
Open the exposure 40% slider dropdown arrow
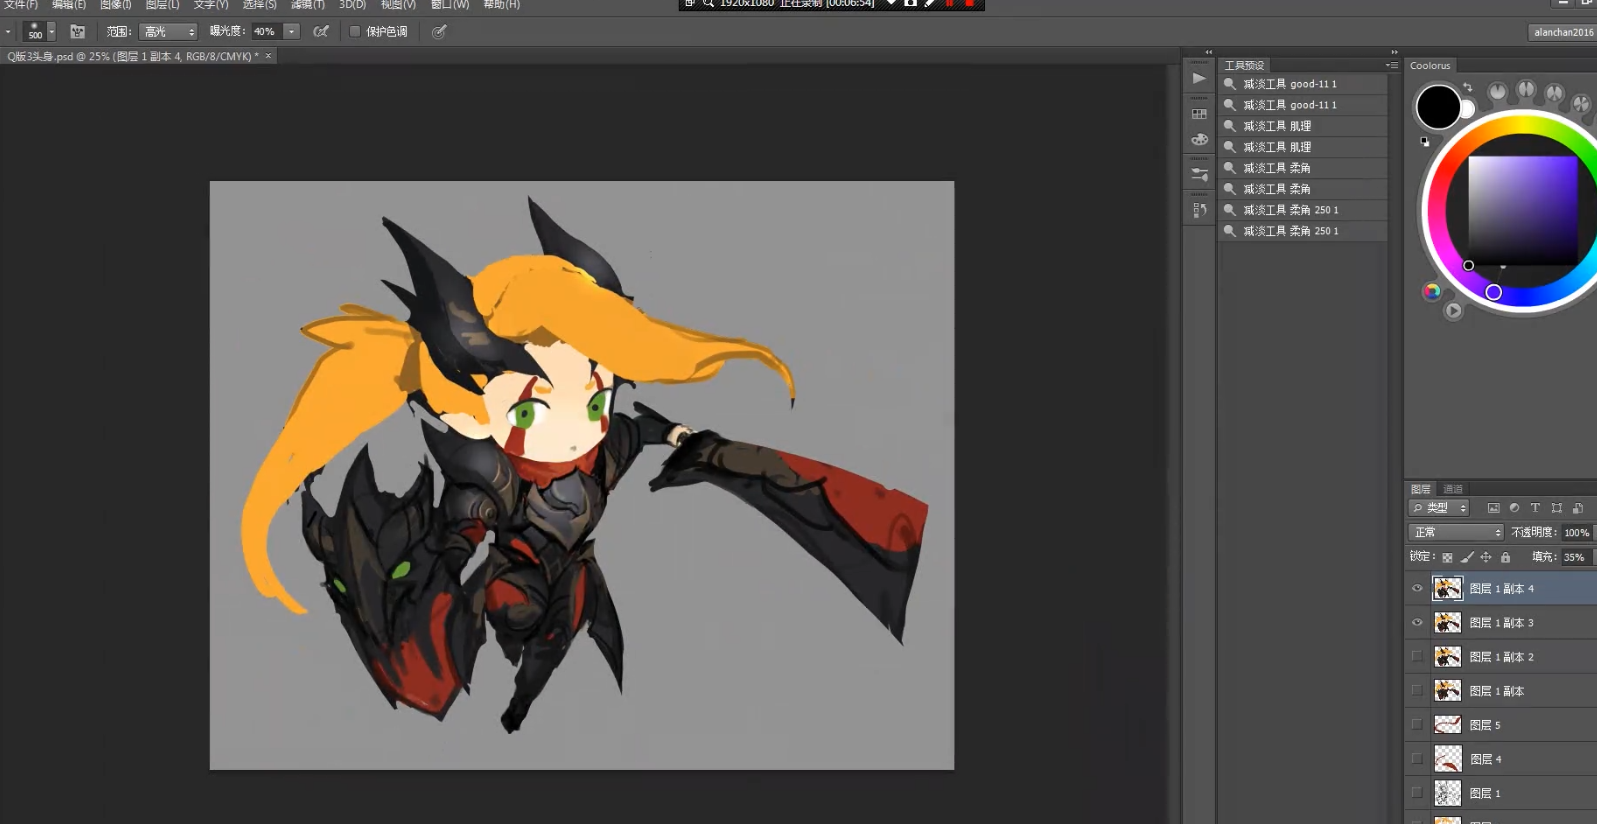[292, 32]
